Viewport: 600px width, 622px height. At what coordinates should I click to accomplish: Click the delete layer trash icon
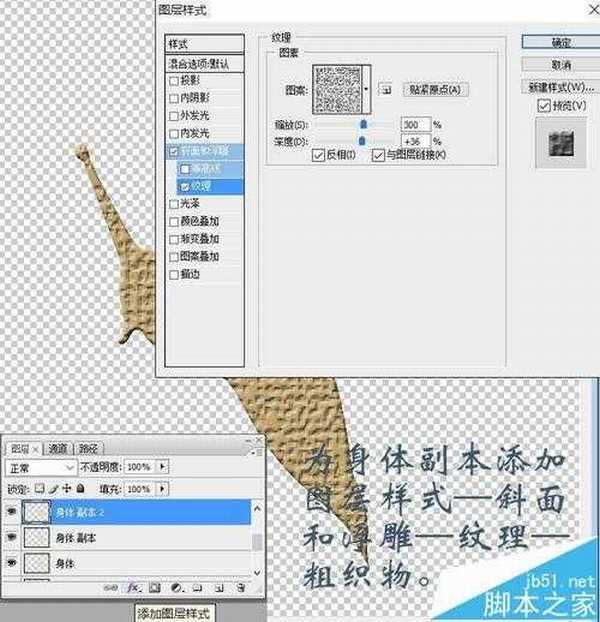pyautogui.click(x=241, y=588)
